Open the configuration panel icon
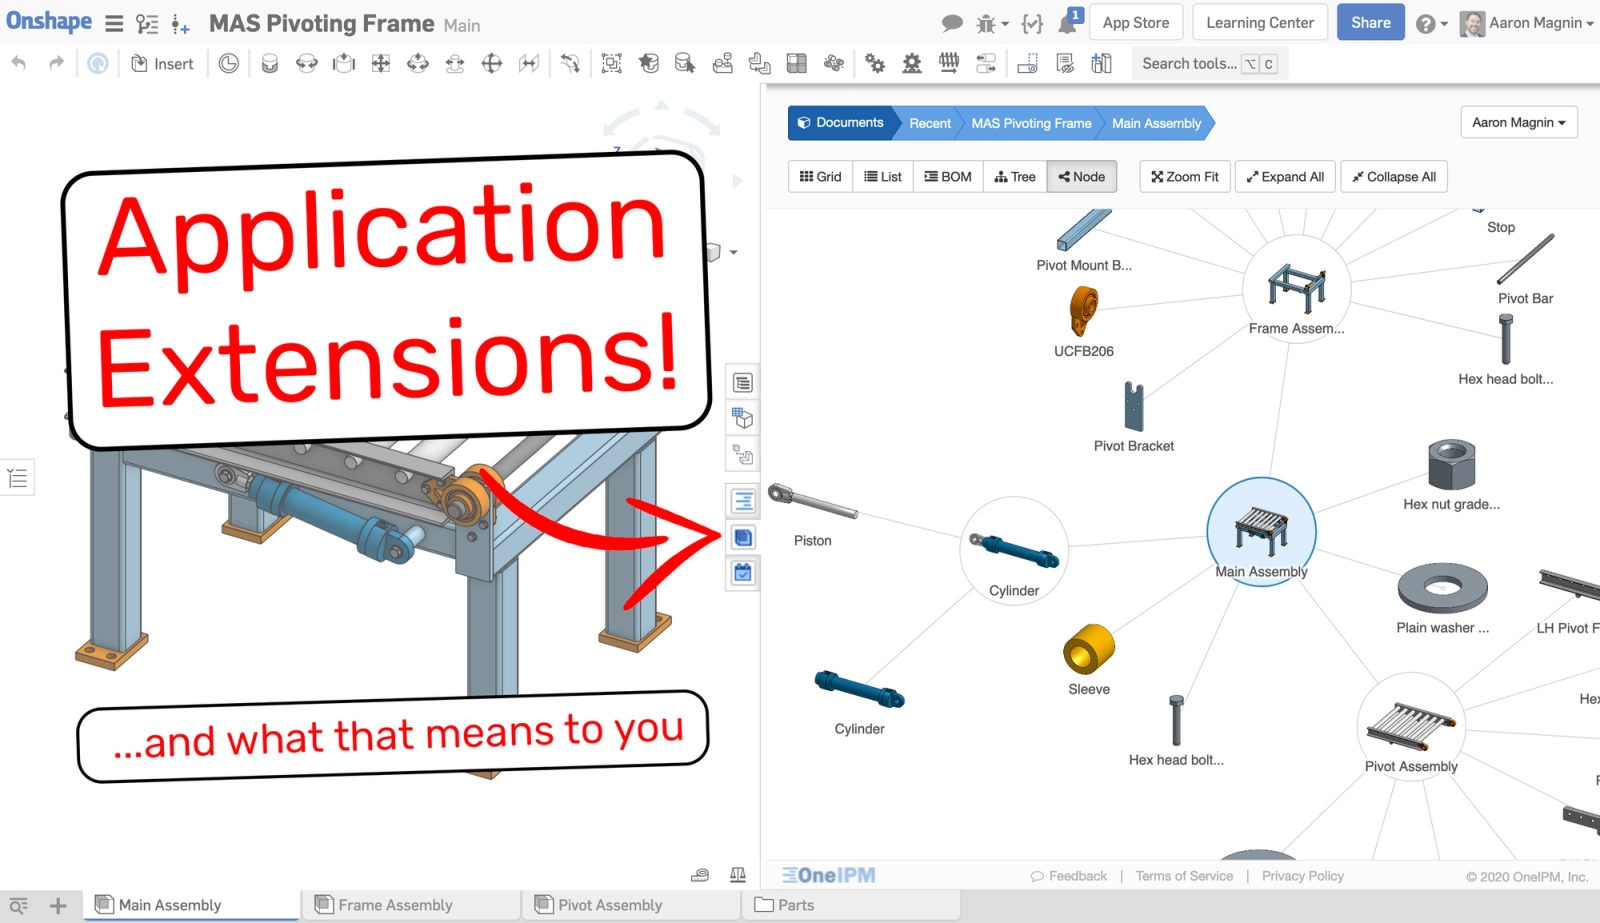Viewport: 1600px width, 923px height. click(x=742, y=419)
